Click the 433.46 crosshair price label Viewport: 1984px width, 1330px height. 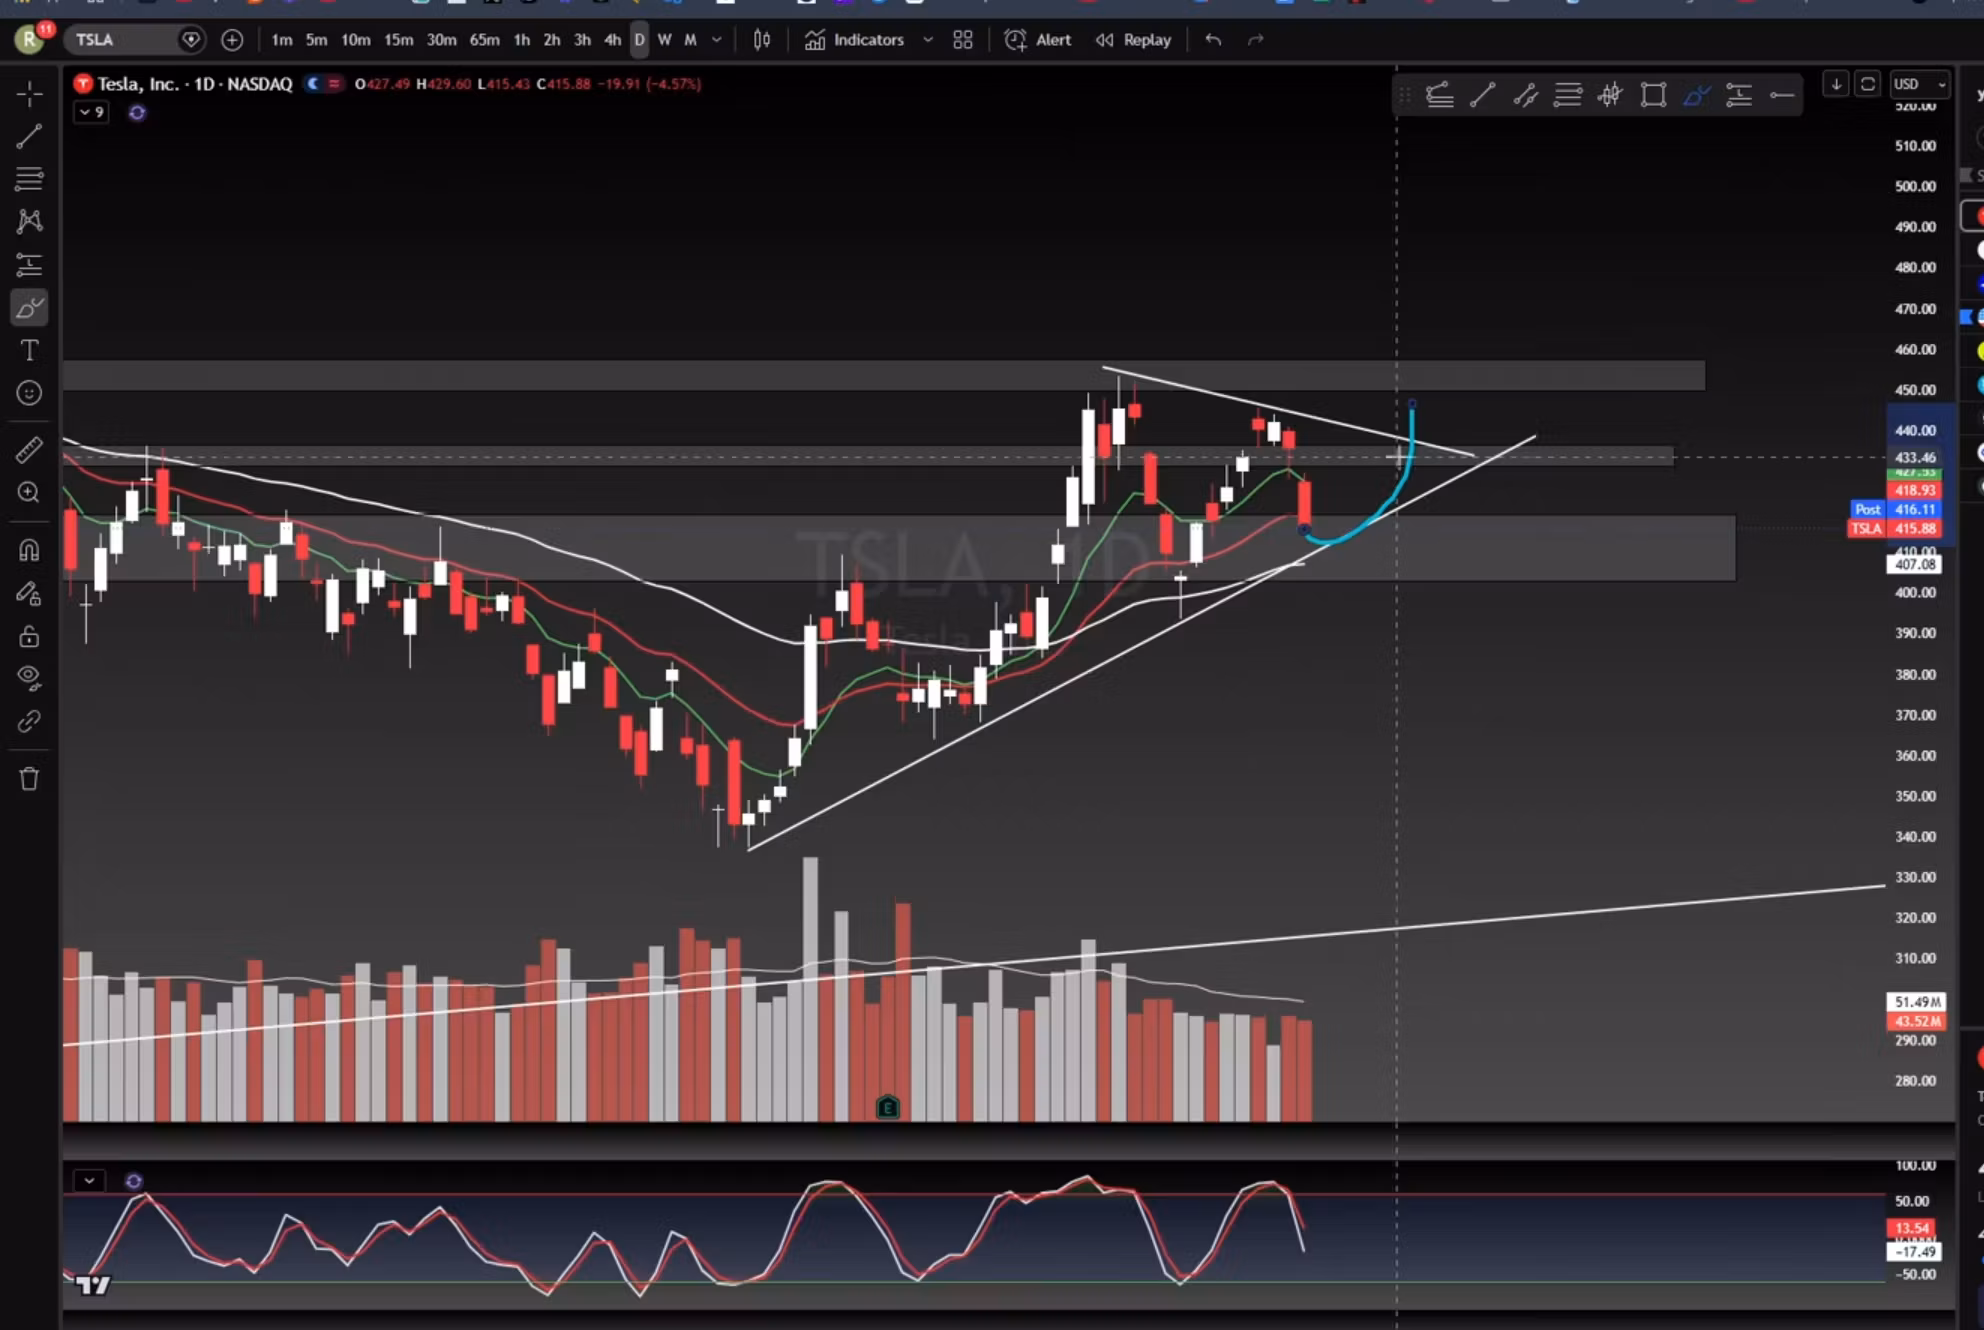(1915, 457)
